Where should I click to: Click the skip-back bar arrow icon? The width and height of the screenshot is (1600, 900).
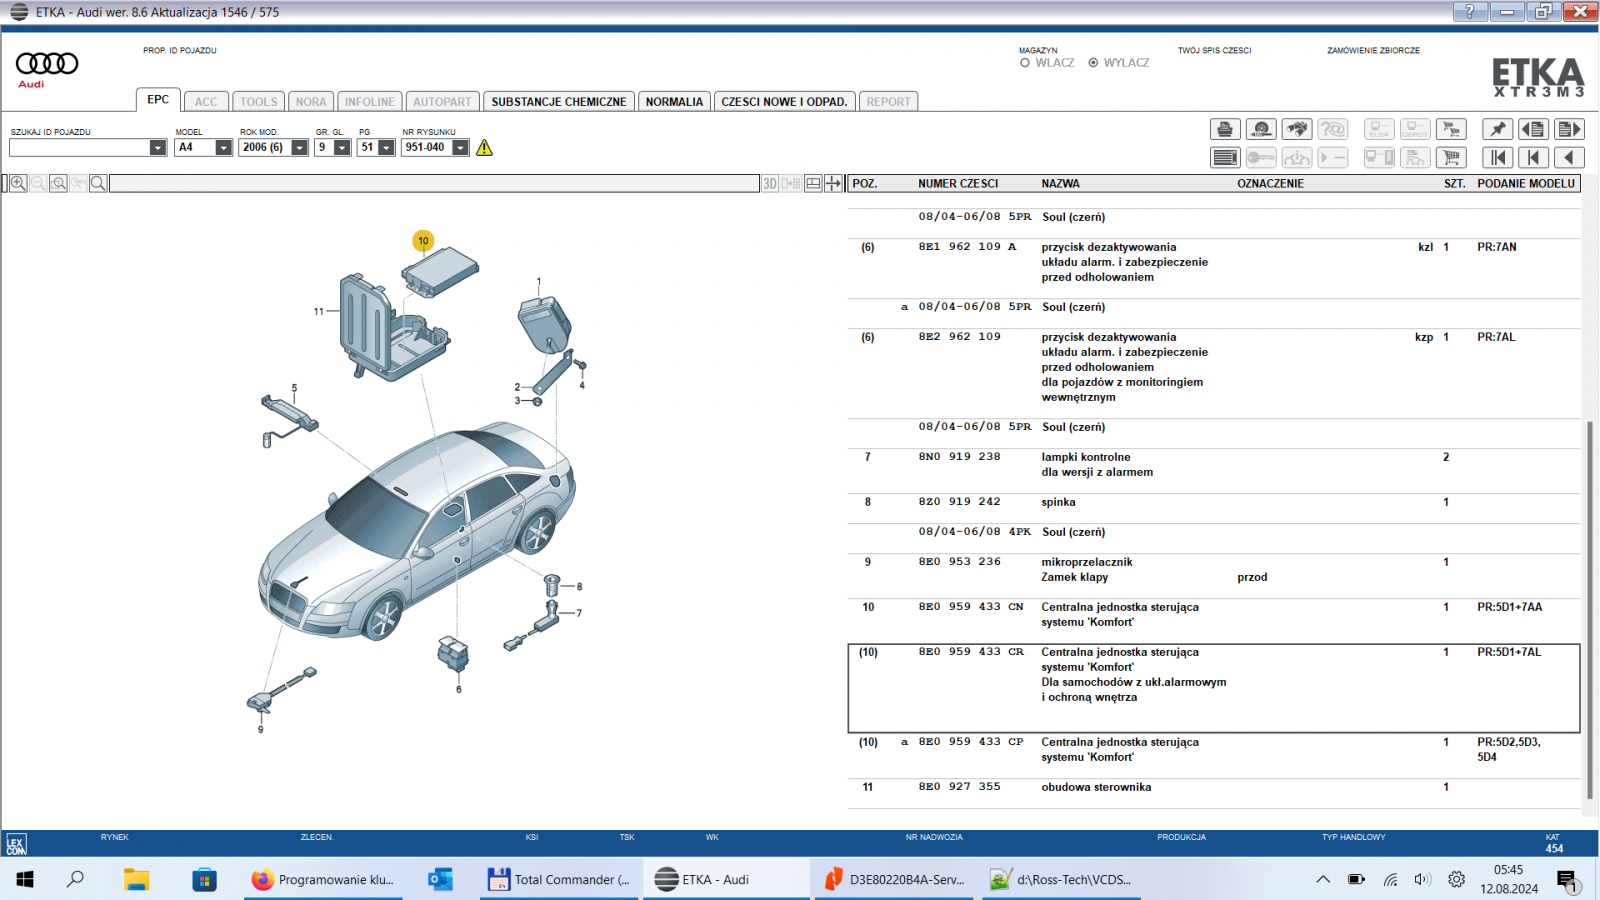[x=1533, y=157]
